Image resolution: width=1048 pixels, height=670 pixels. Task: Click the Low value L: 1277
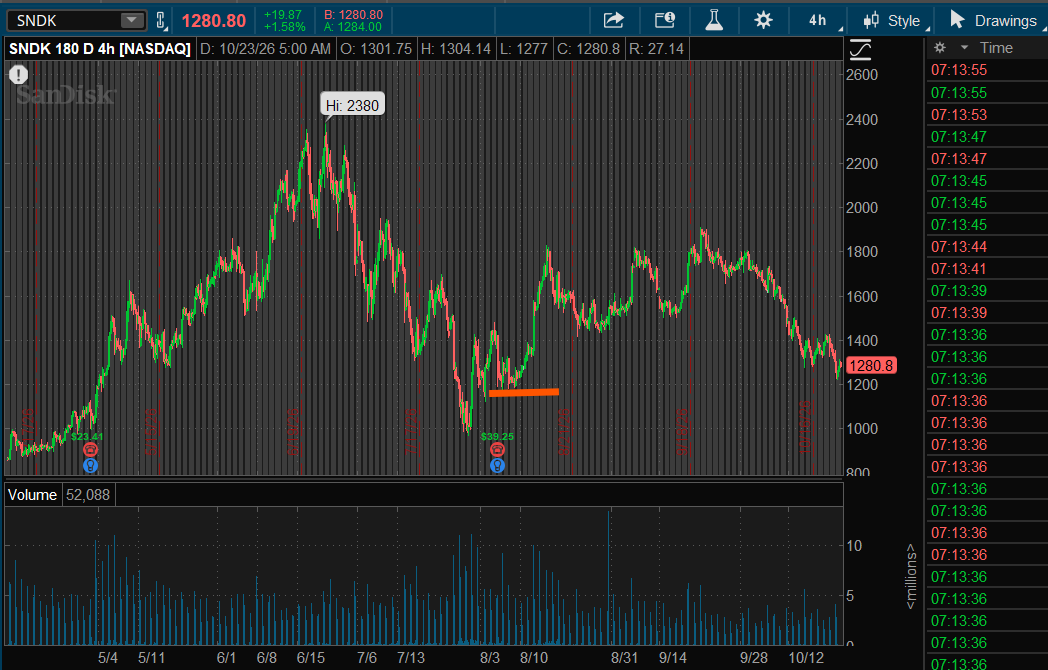(x=523, y=49)
